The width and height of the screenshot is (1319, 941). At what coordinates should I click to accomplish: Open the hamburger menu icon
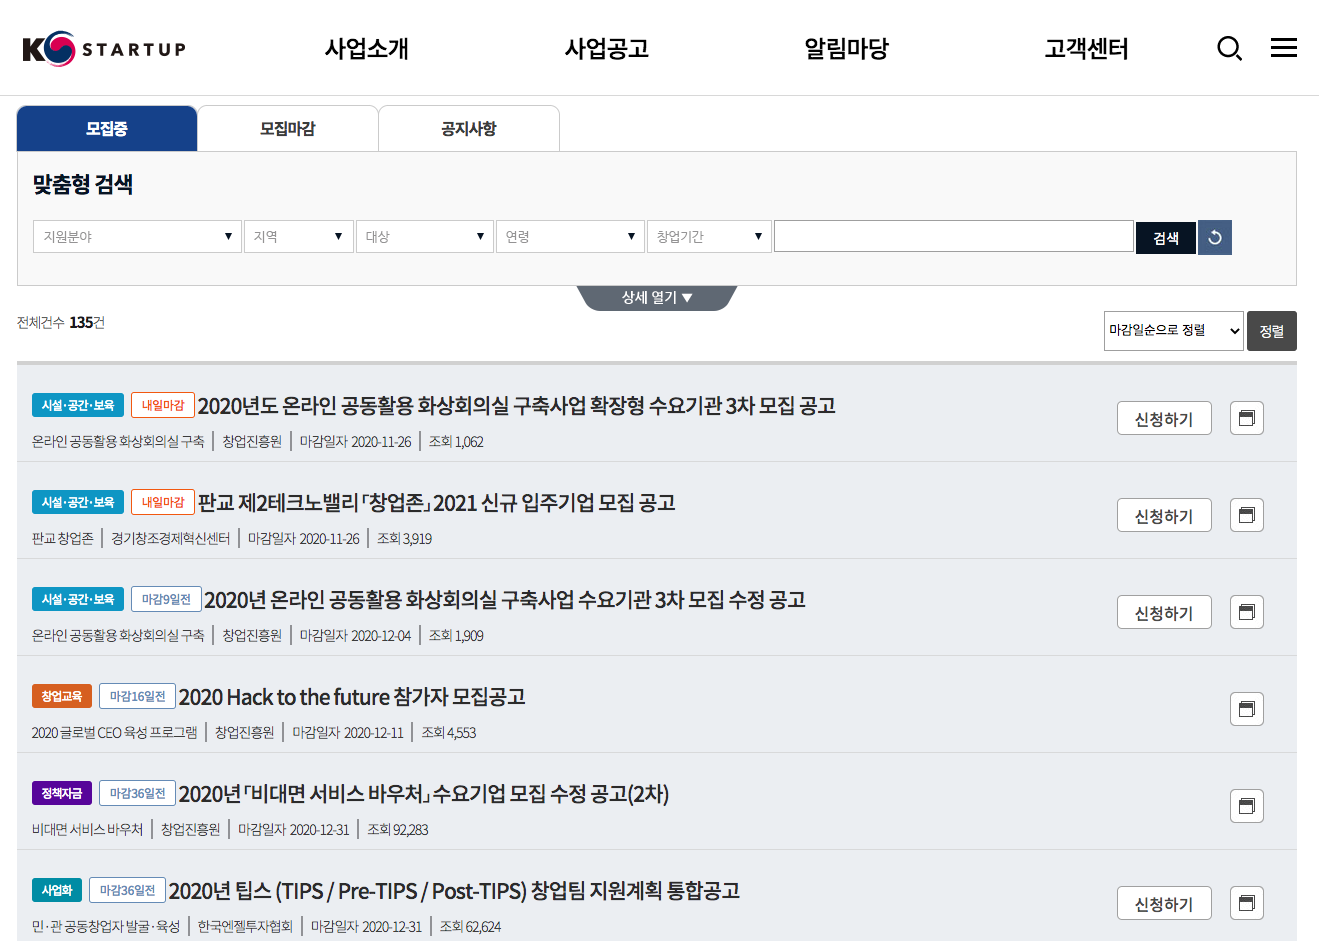tap(1284, 47)
